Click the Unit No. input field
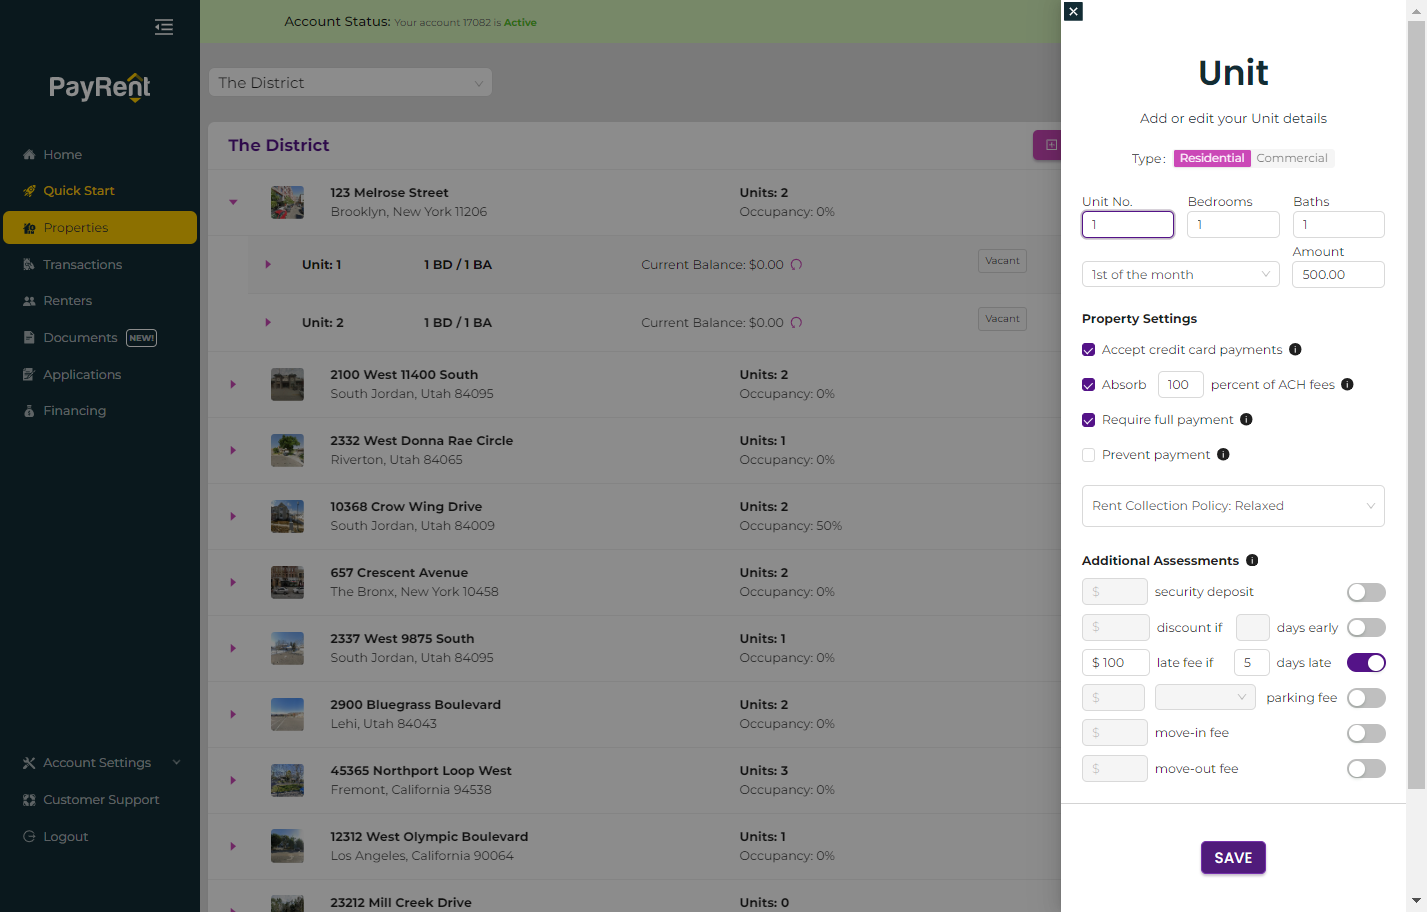The width and height of the screenshot is (1427, 912). pyautogui.click(x=1128, y=225)
